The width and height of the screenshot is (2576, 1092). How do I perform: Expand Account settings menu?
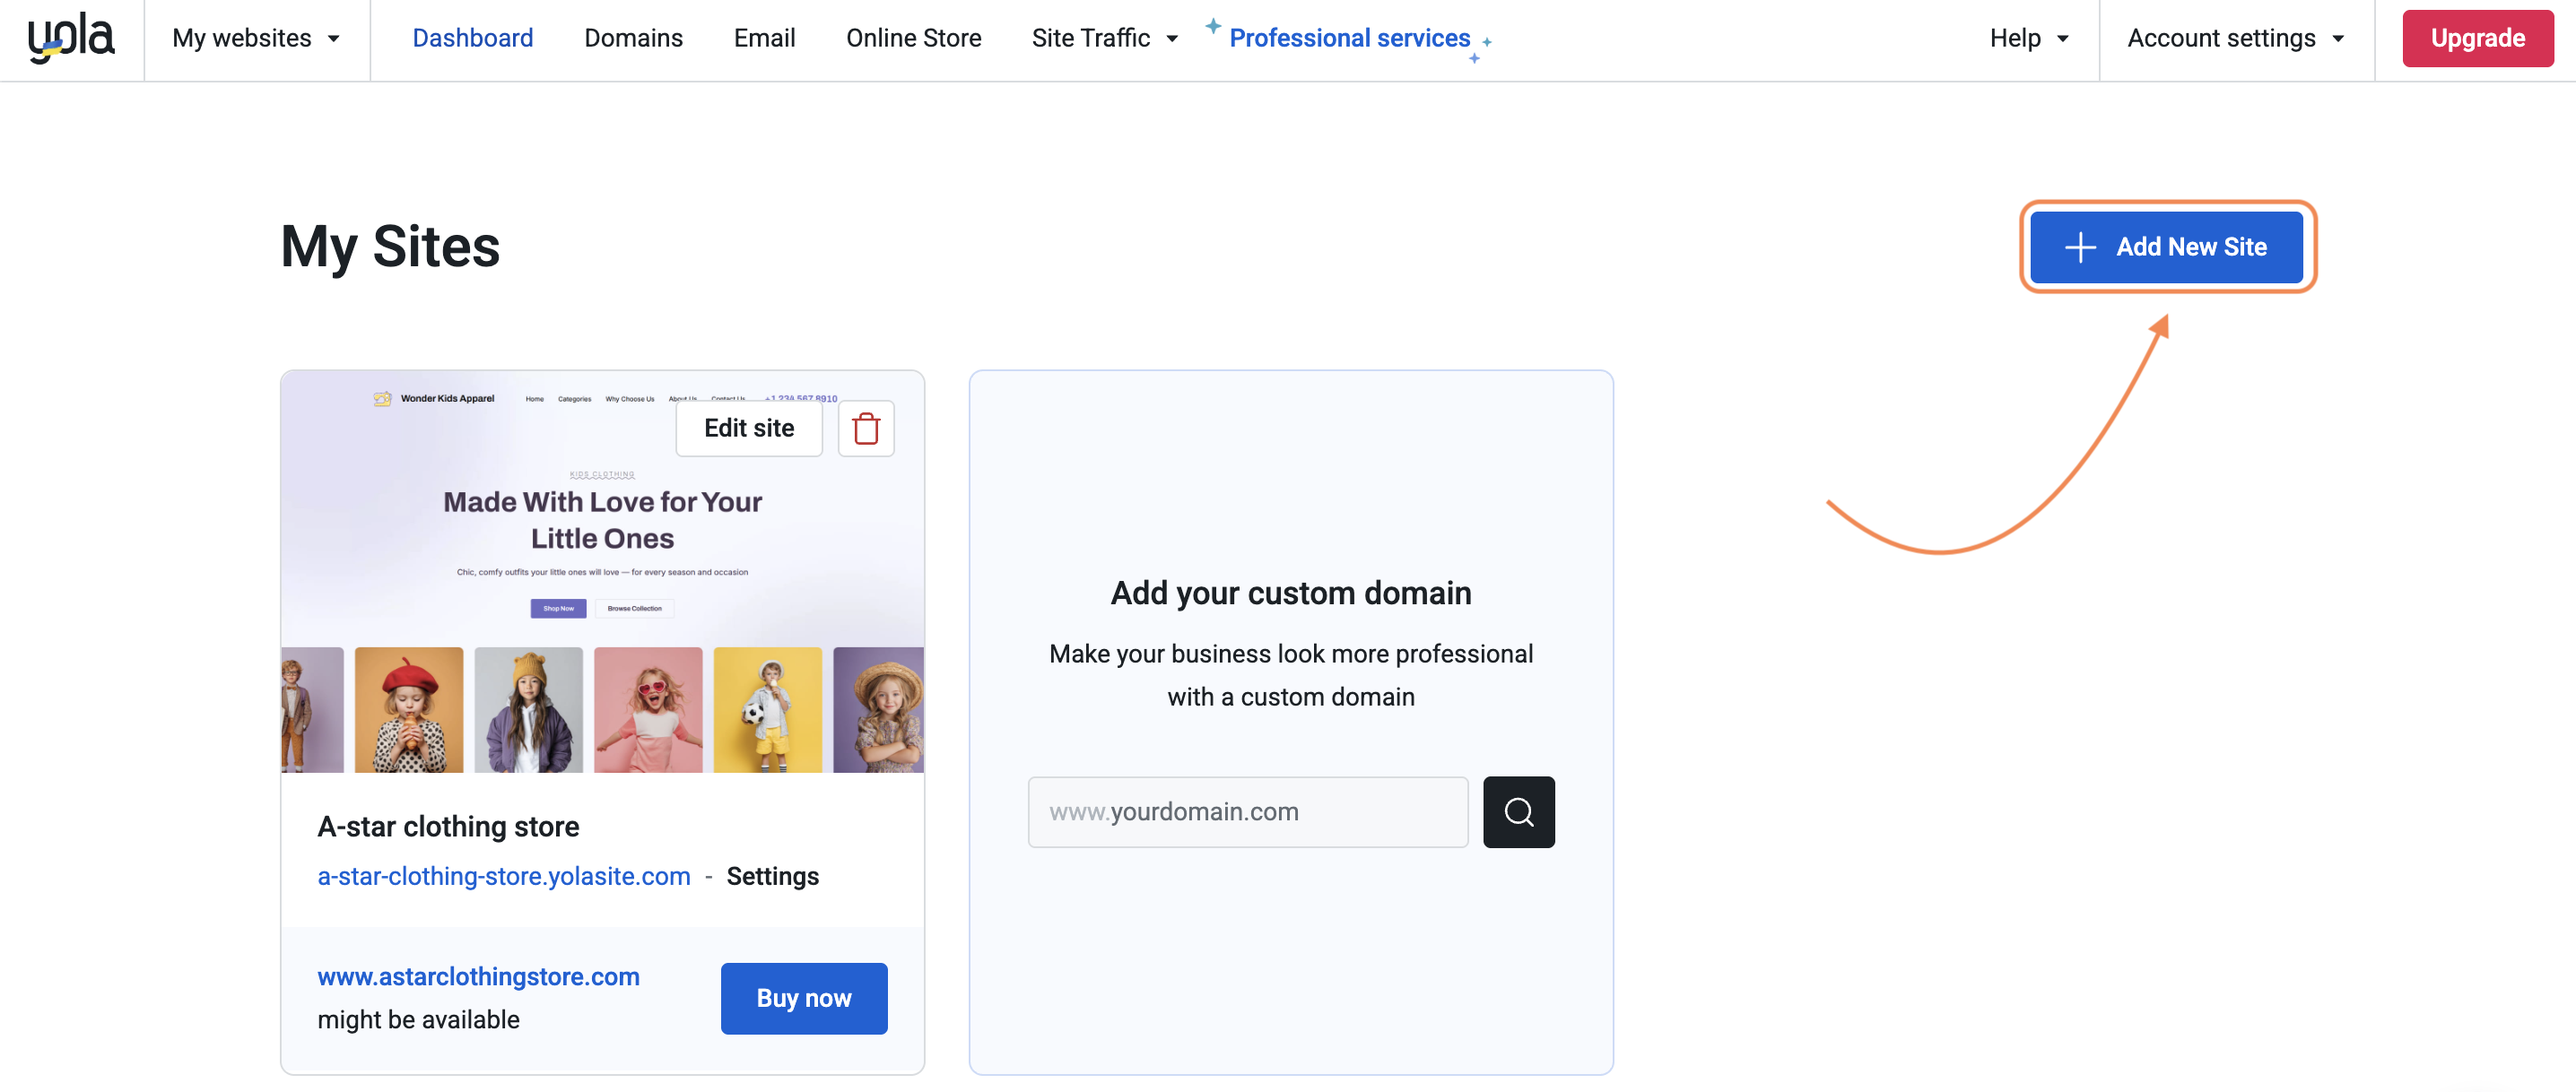pos(2236,38)
